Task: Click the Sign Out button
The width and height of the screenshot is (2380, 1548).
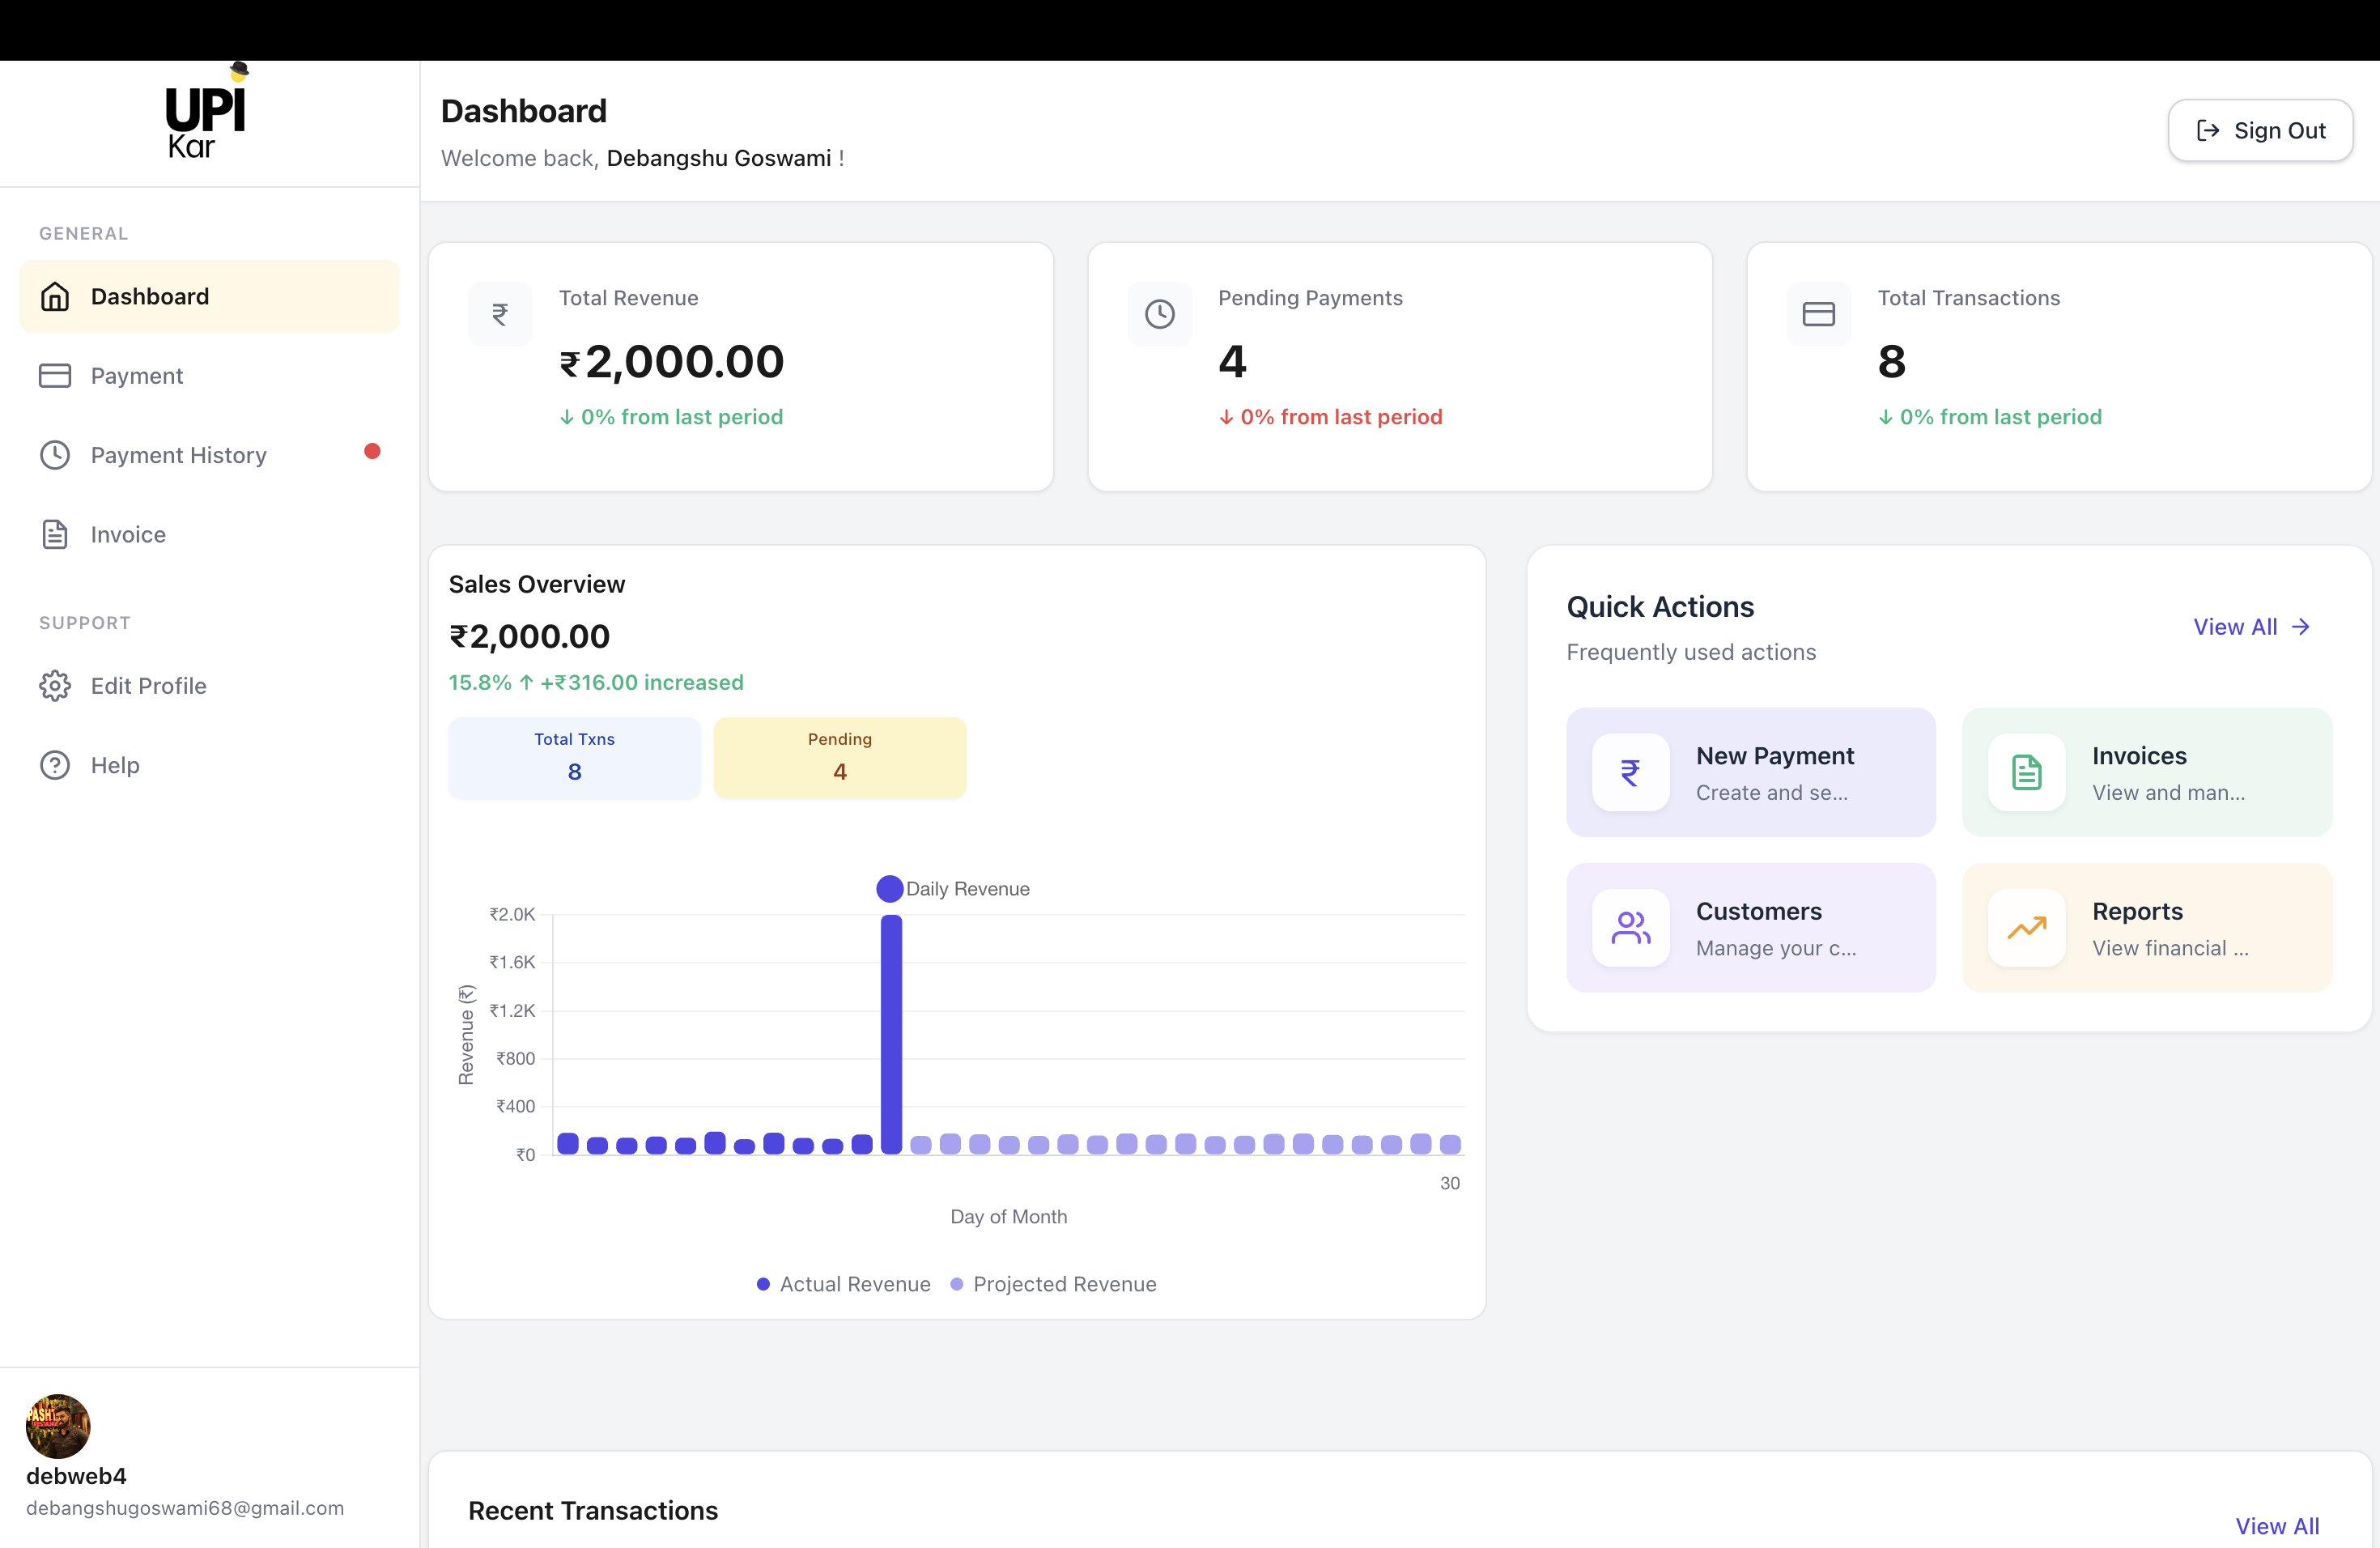Action: point(2259,131)
